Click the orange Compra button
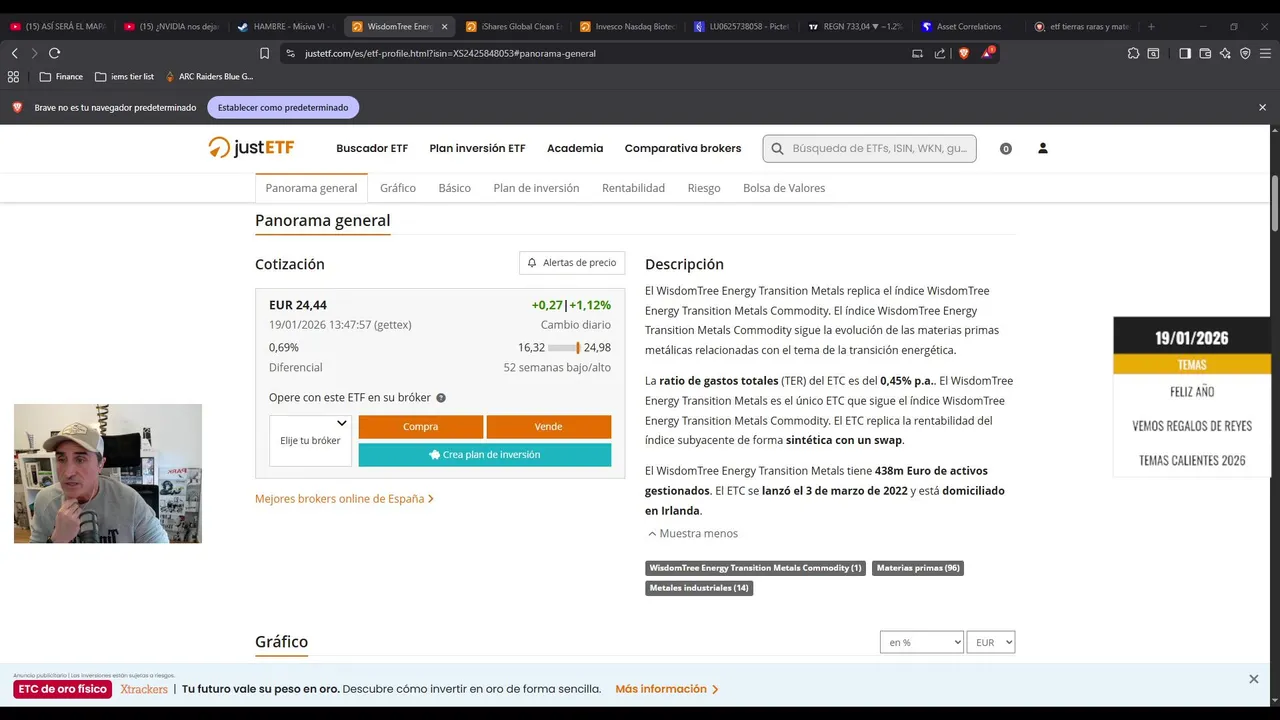 pyautogui.click(x=421, y=427)
